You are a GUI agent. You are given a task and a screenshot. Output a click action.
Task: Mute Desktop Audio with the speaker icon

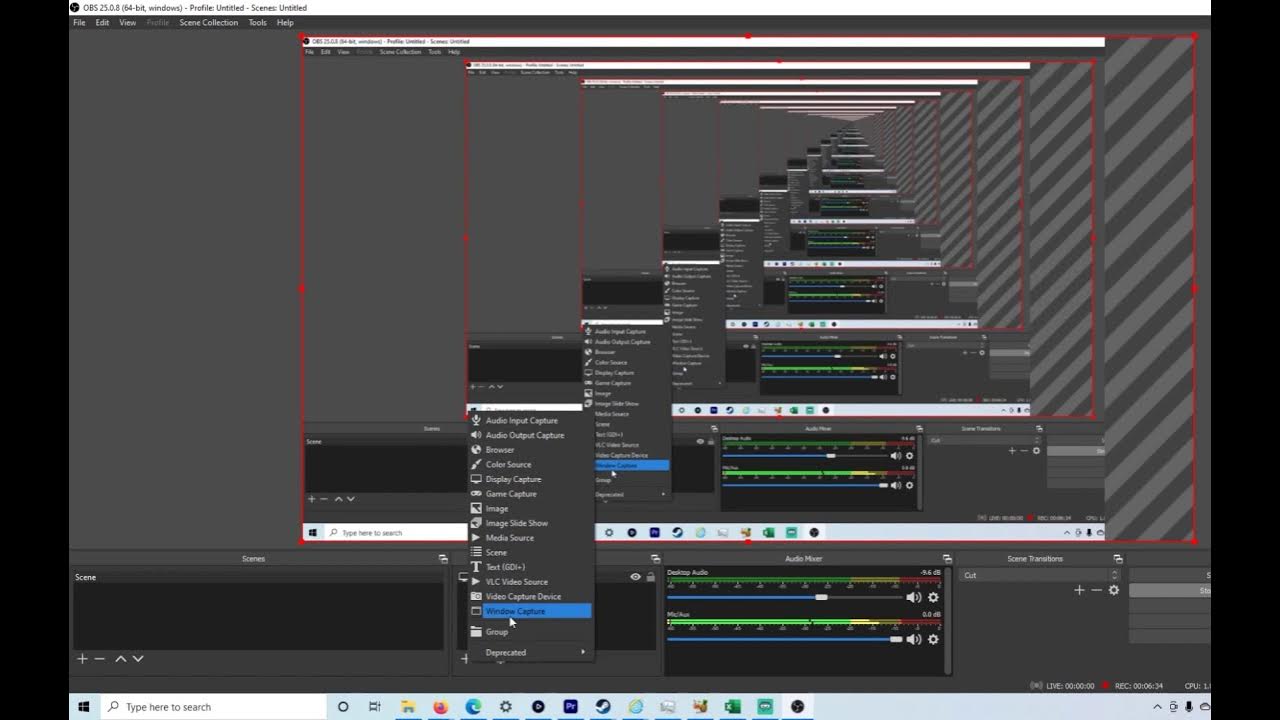(913, 597)
